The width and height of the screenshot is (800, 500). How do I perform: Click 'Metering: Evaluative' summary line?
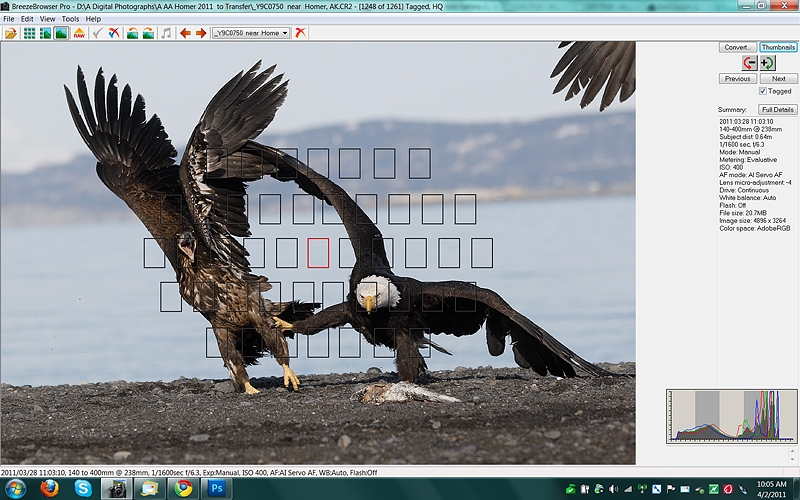coord(748,160)
